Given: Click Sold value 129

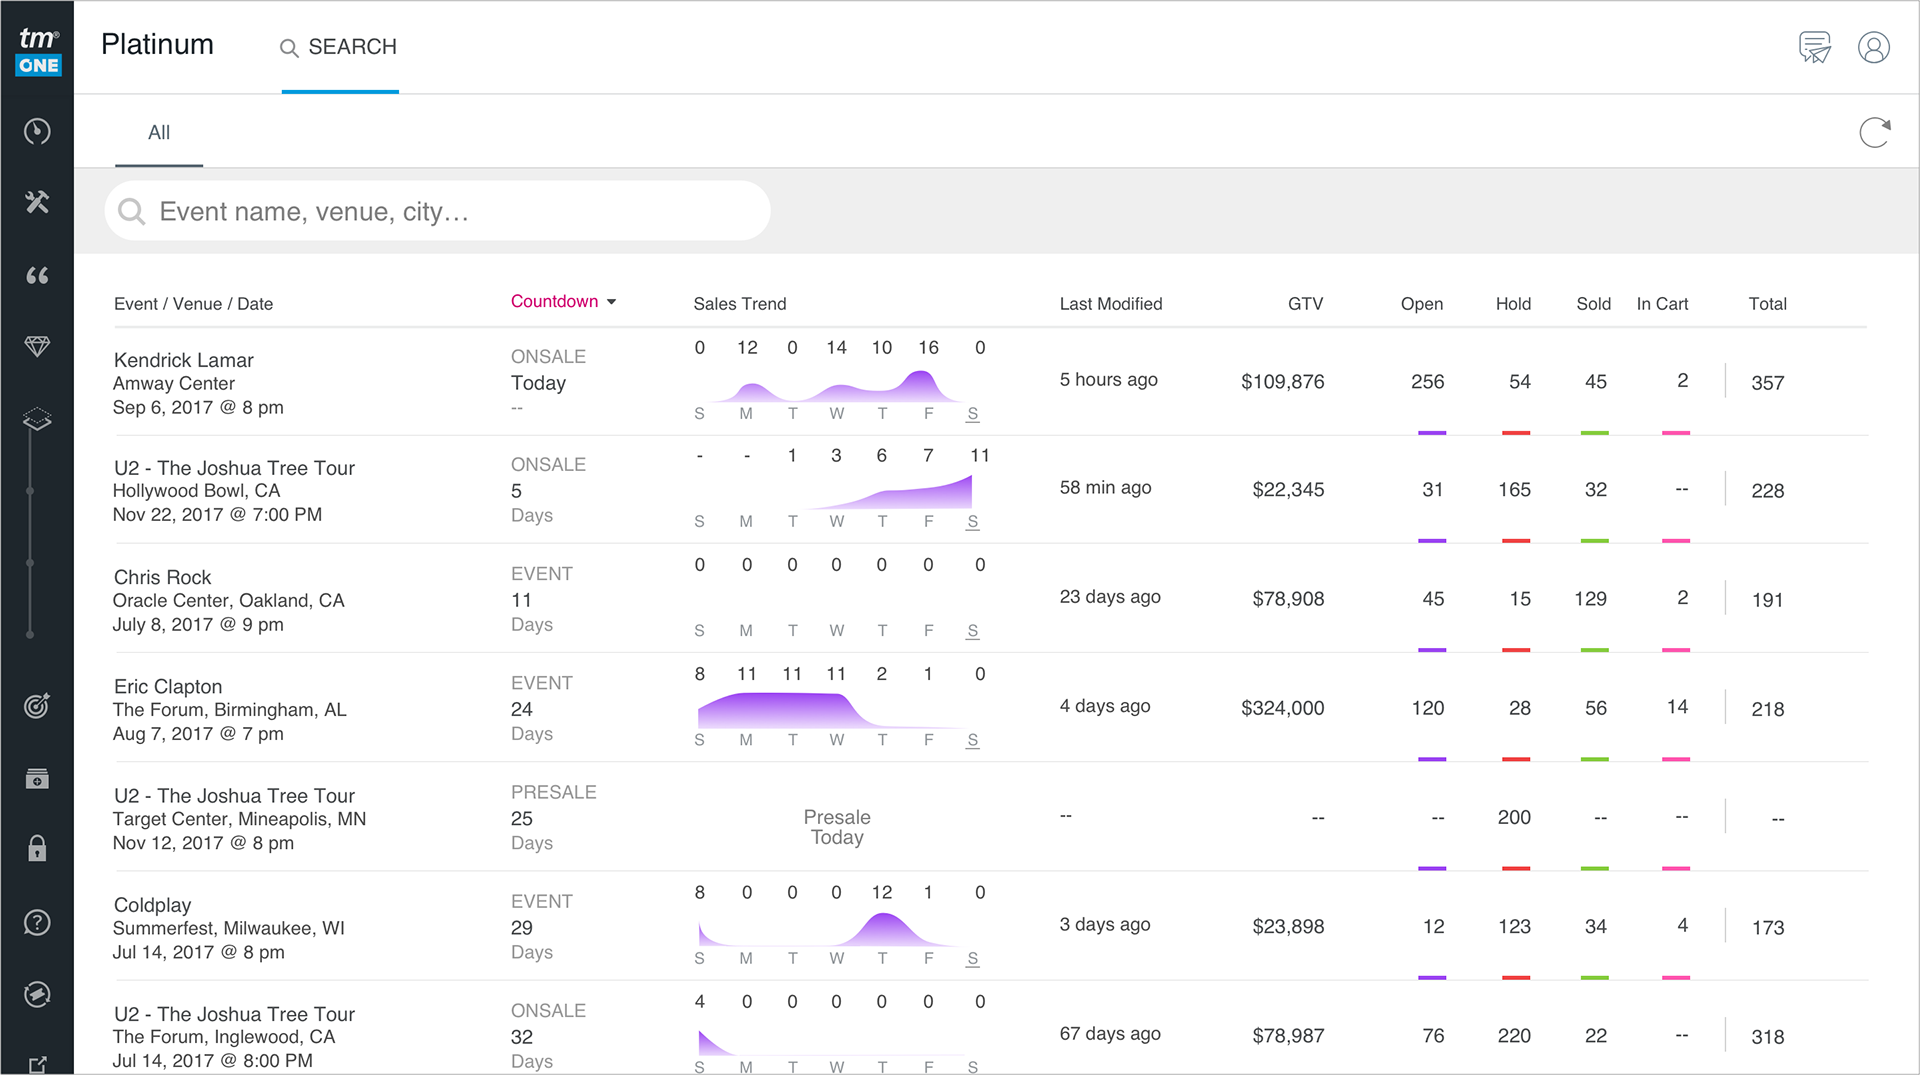Looking at the screenshot, I should 1590,598.
